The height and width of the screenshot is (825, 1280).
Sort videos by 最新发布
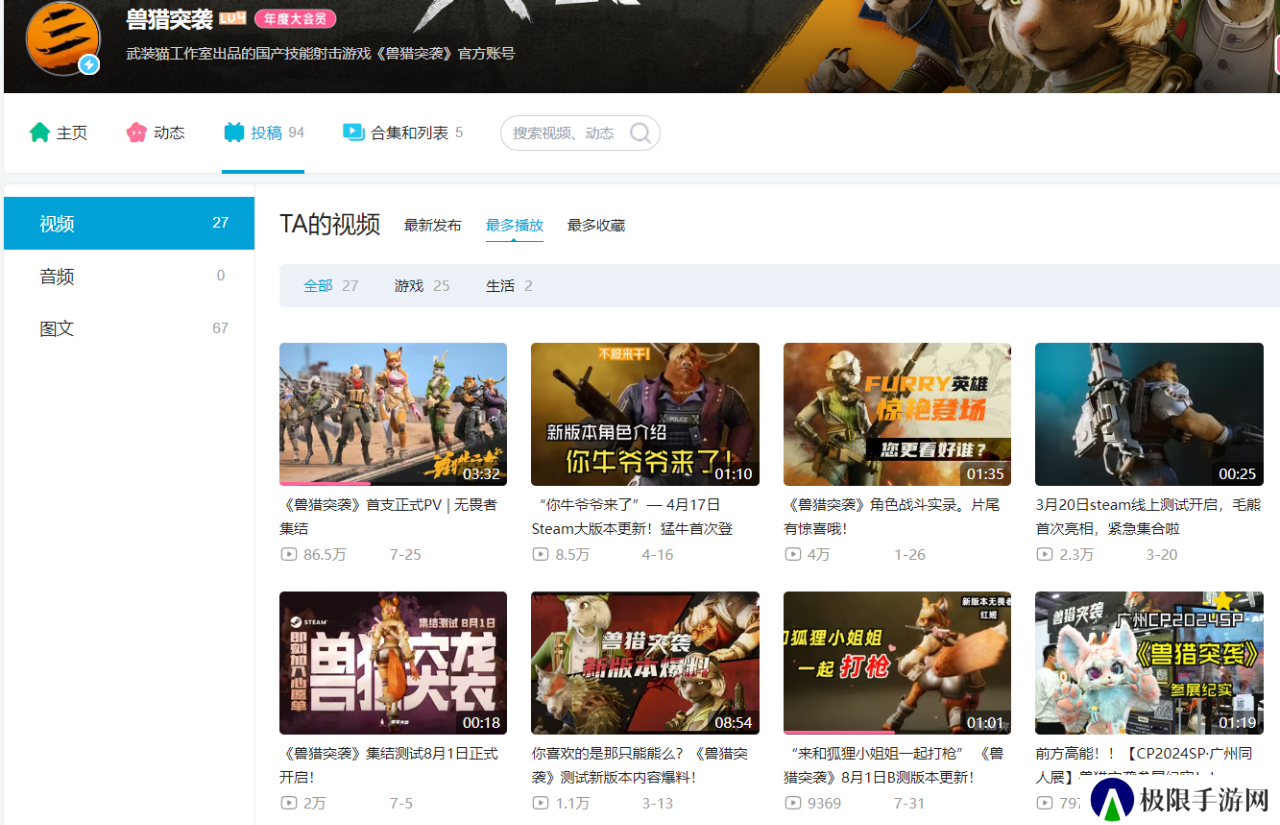coord(433,226)
